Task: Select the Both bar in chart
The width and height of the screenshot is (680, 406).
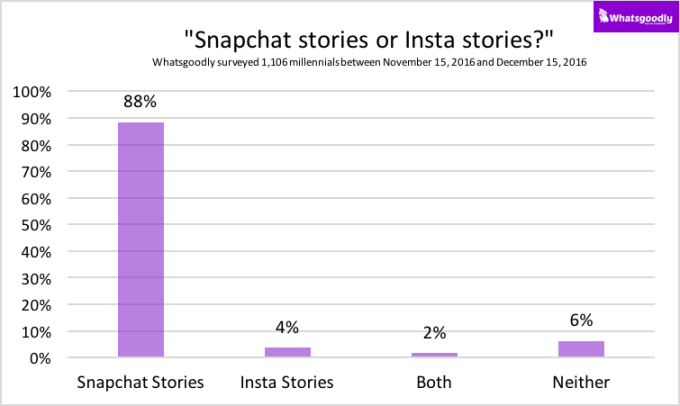Action: (434, 355)
